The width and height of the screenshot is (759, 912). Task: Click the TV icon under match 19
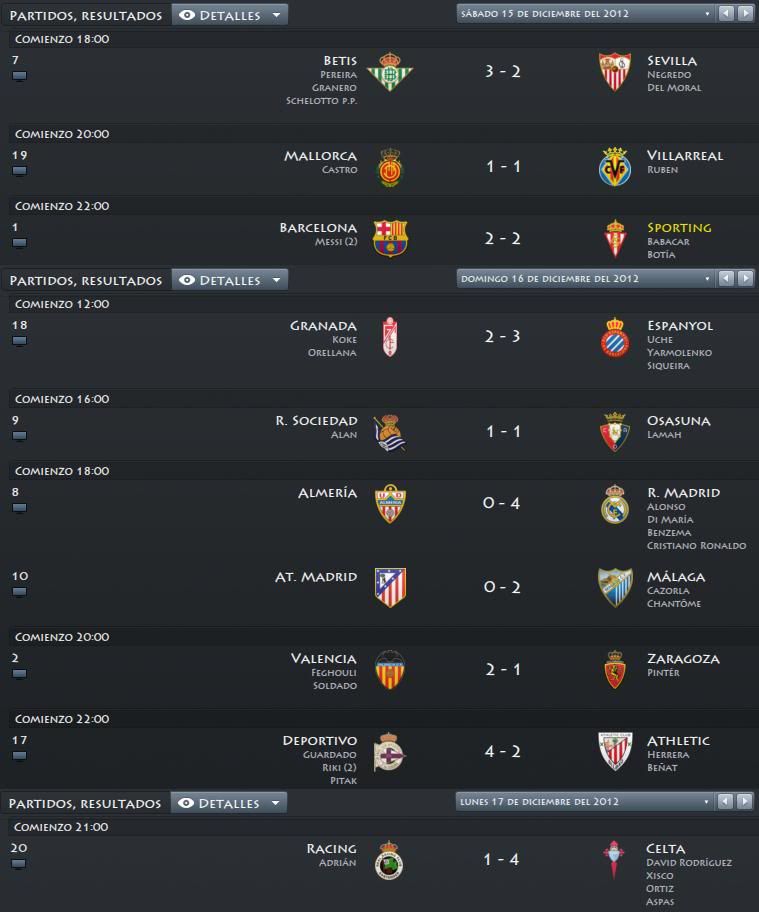(19, 171)
